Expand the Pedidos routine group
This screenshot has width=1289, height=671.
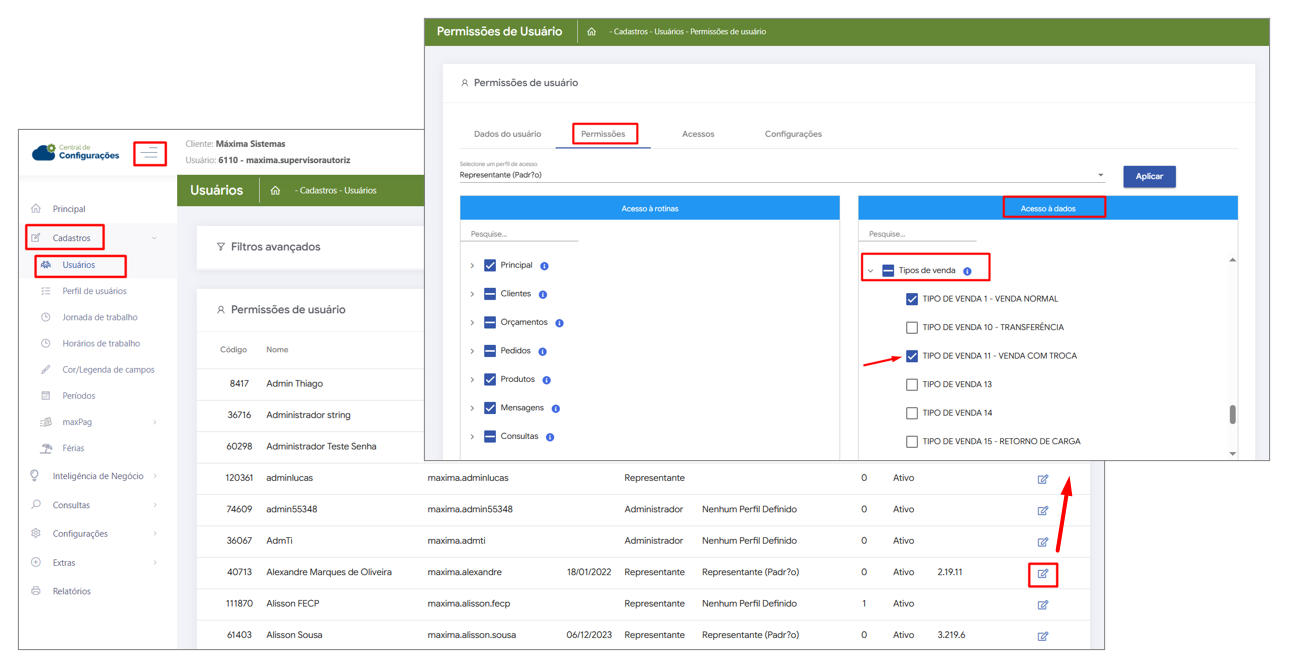point(472,351)
